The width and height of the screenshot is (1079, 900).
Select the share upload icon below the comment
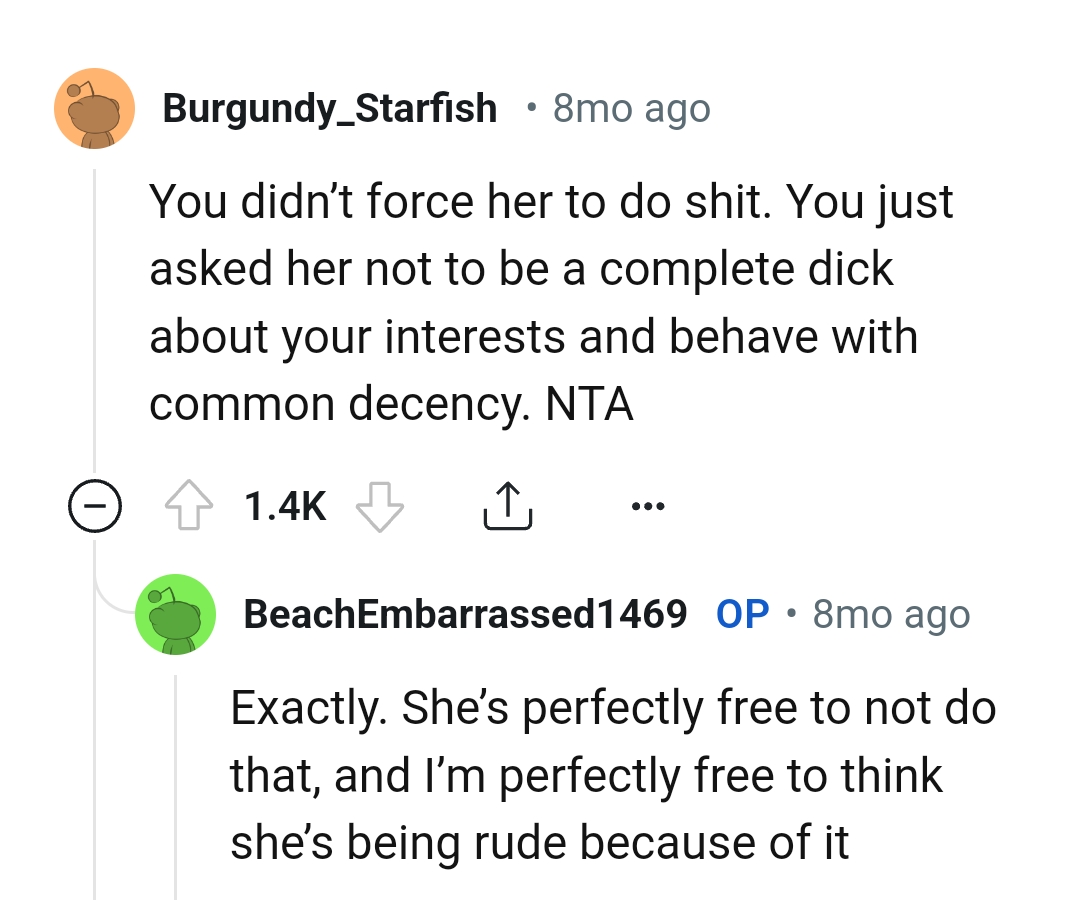508,505
